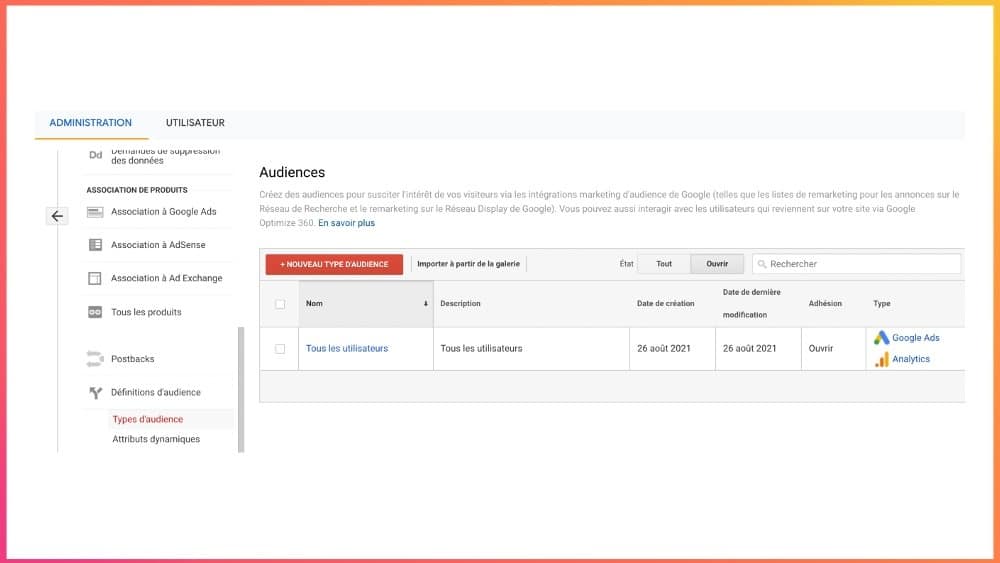Screen dimensions: 1000x563
Task: Open Association à AdSense
Action: pos(158,245)
